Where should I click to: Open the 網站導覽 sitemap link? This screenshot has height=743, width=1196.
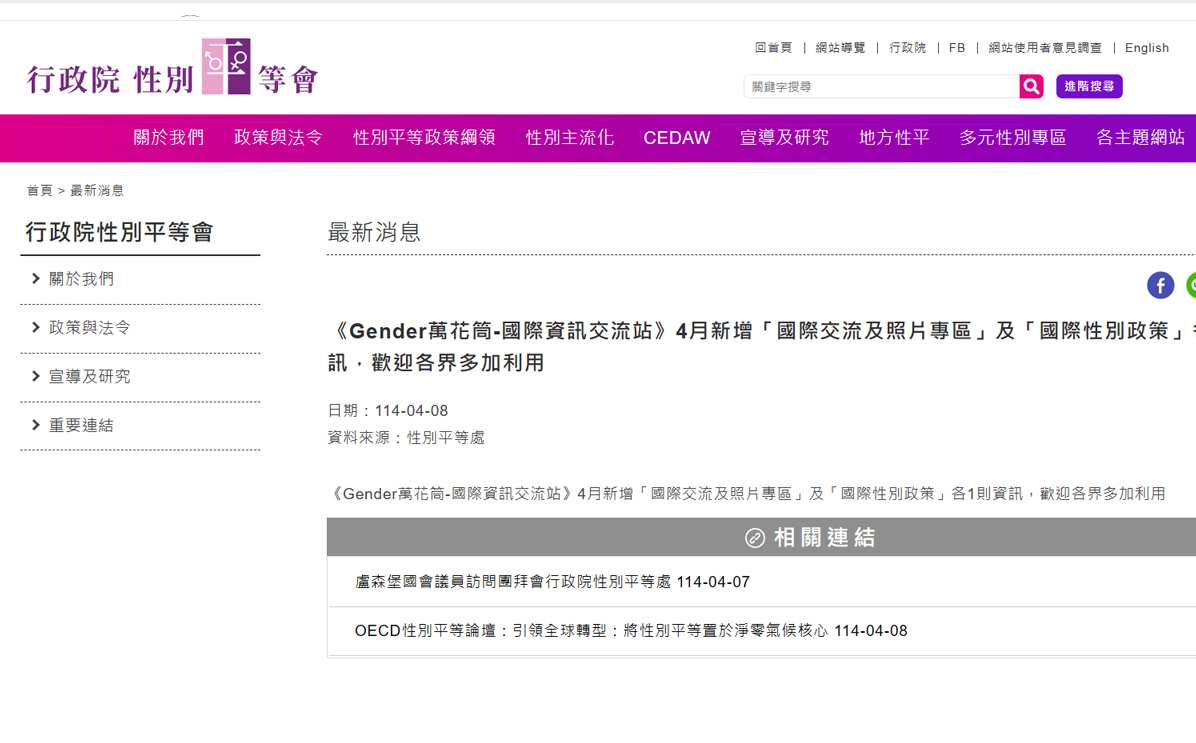tap(840, 48)
